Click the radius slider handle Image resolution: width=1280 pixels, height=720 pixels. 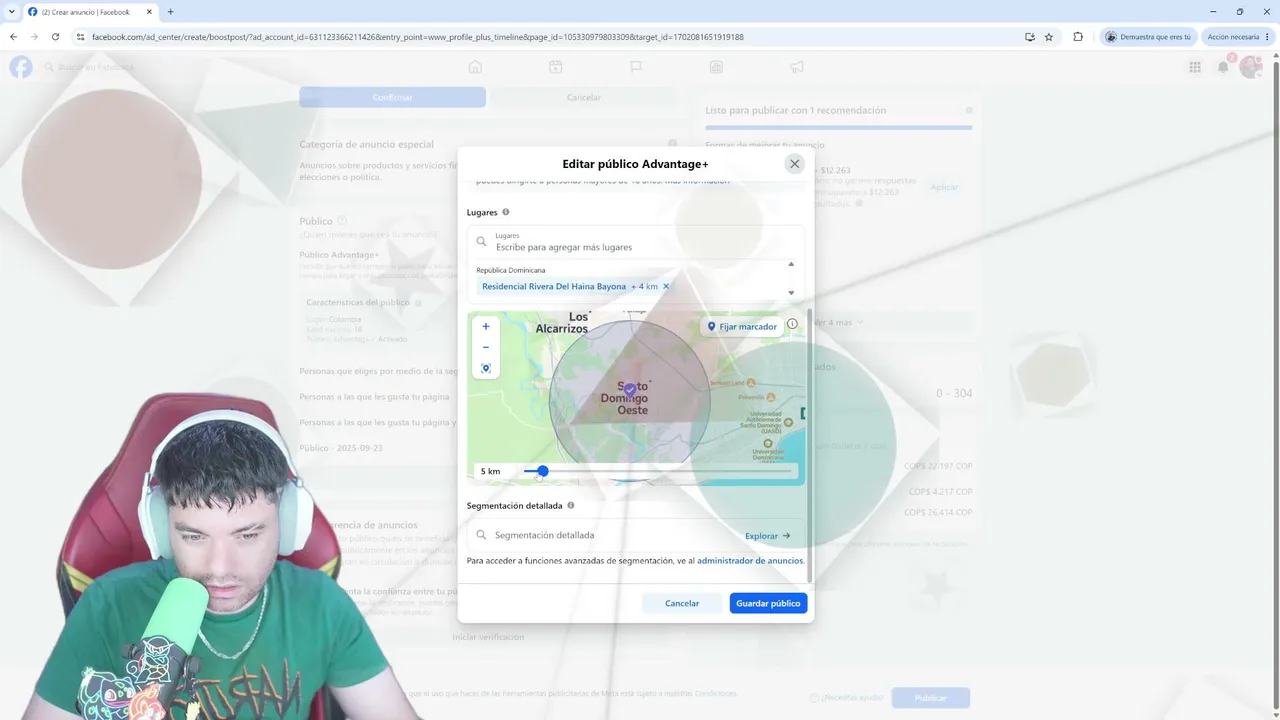pos(543,471)
